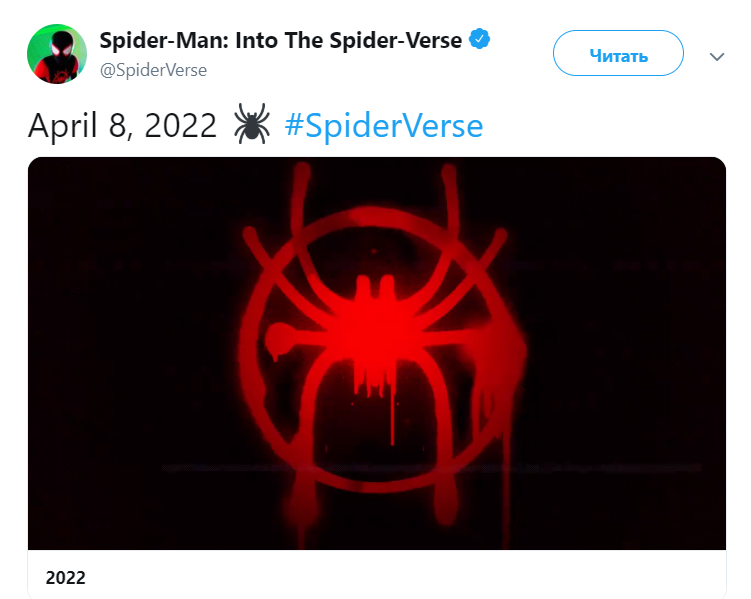
Task: Click the black spider emoji in the tweet
Action: (x=251, y=126)
